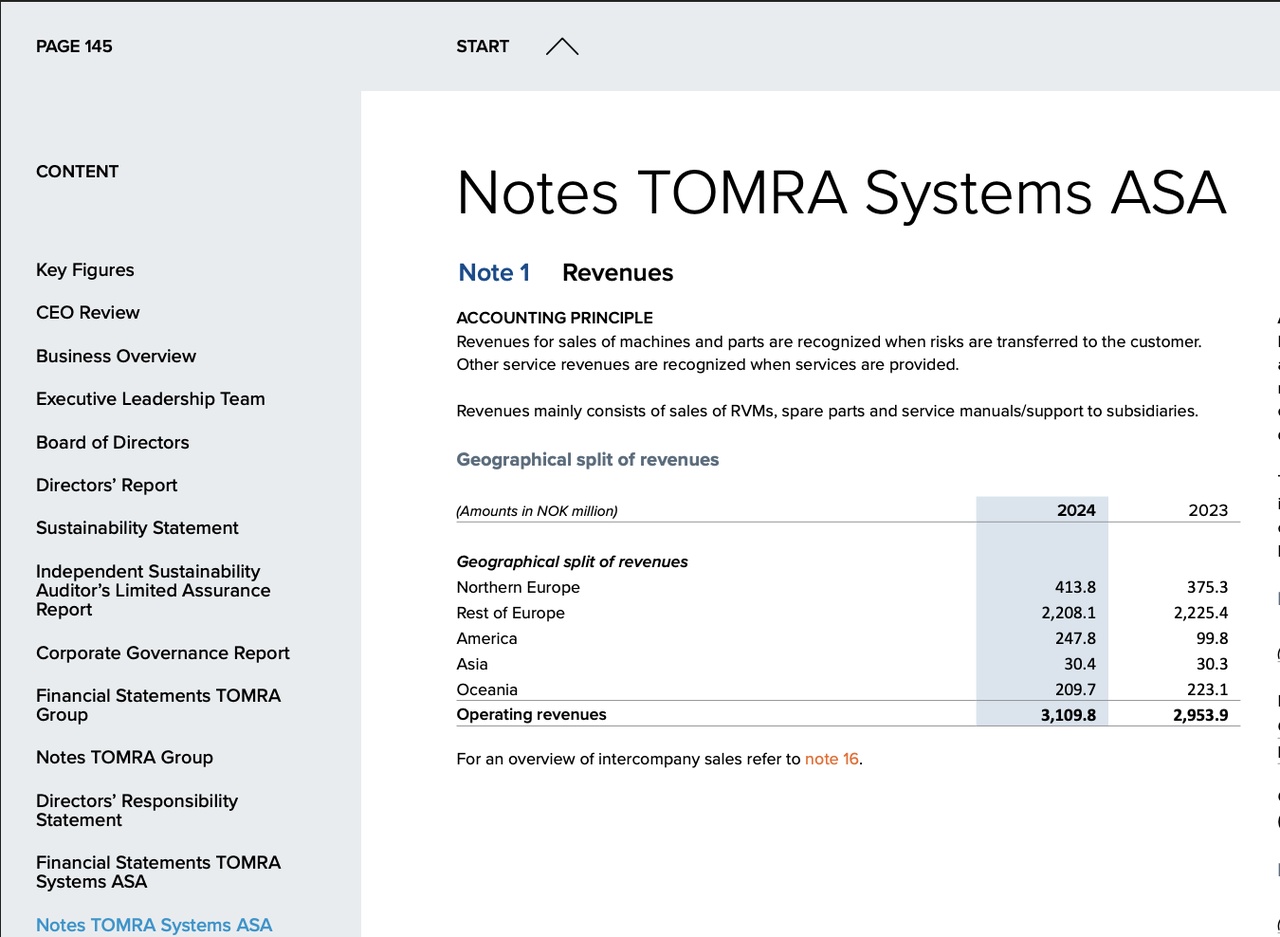Open Financial Statements TOMRA Systems ASA

(x=158, y=872)
